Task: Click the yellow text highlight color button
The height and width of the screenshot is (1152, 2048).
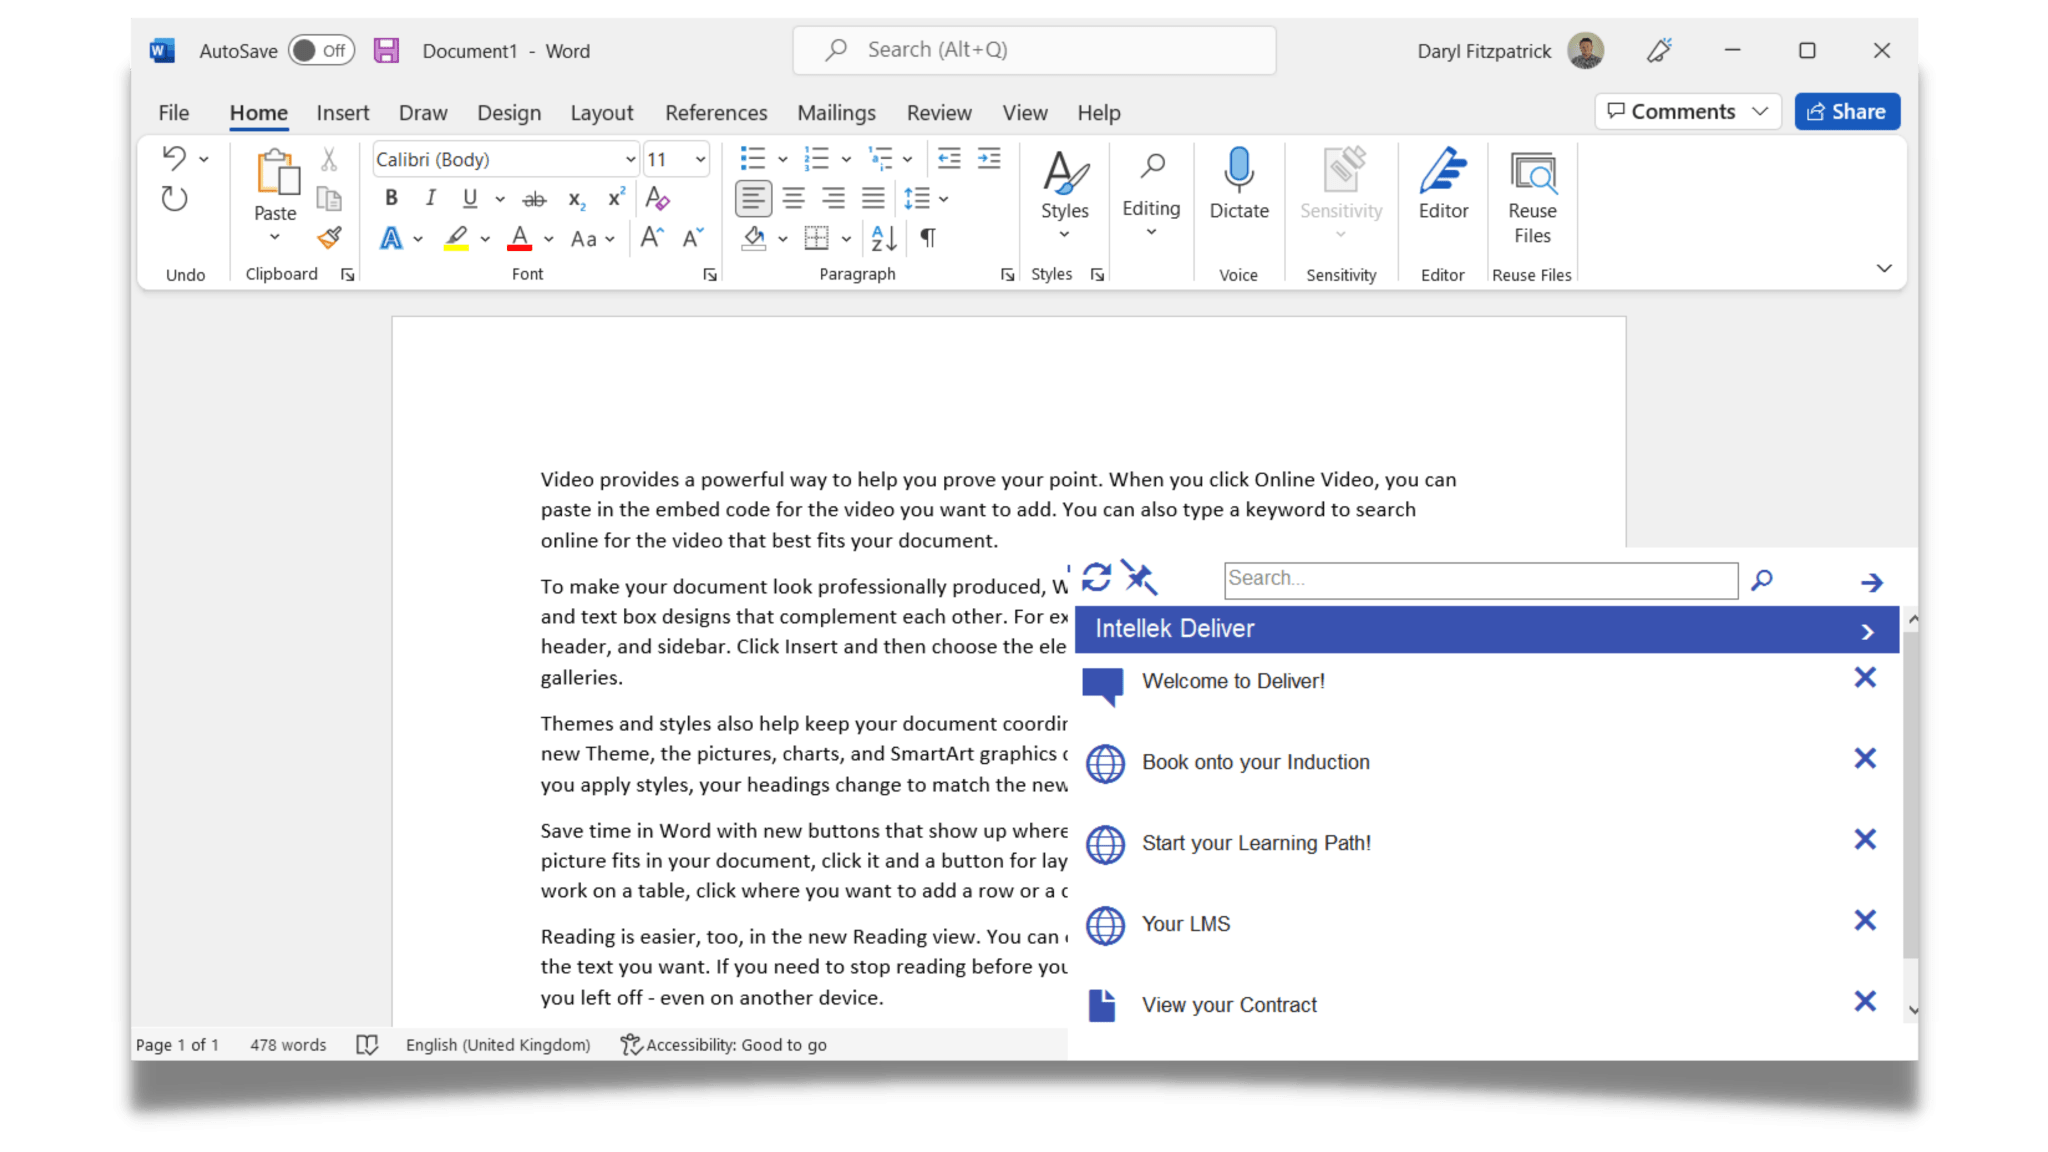Action: (456, 238)
